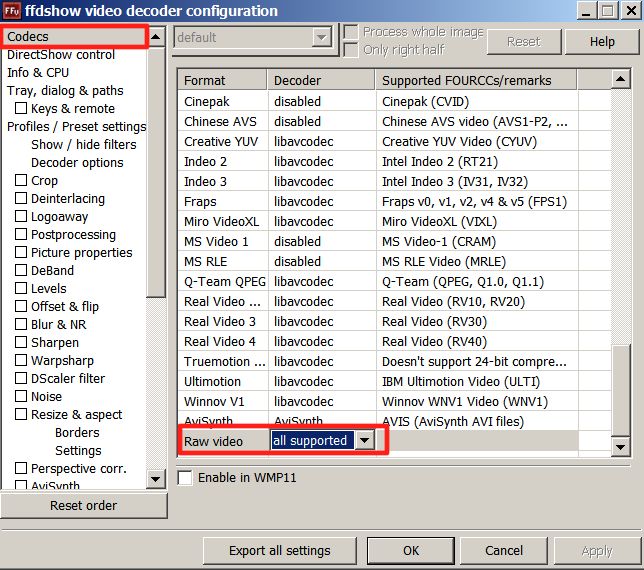Click the Raw video format cell

pyautogui.click(x=223, y=441)
